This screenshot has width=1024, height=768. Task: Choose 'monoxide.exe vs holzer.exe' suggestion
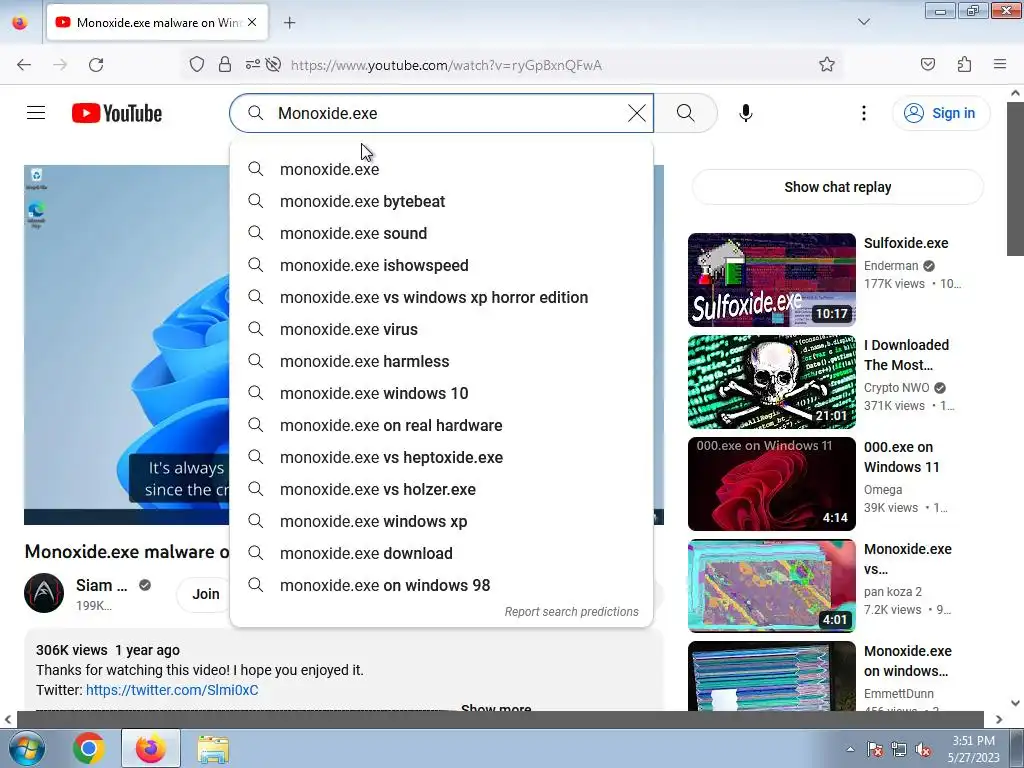coord(441,489)
